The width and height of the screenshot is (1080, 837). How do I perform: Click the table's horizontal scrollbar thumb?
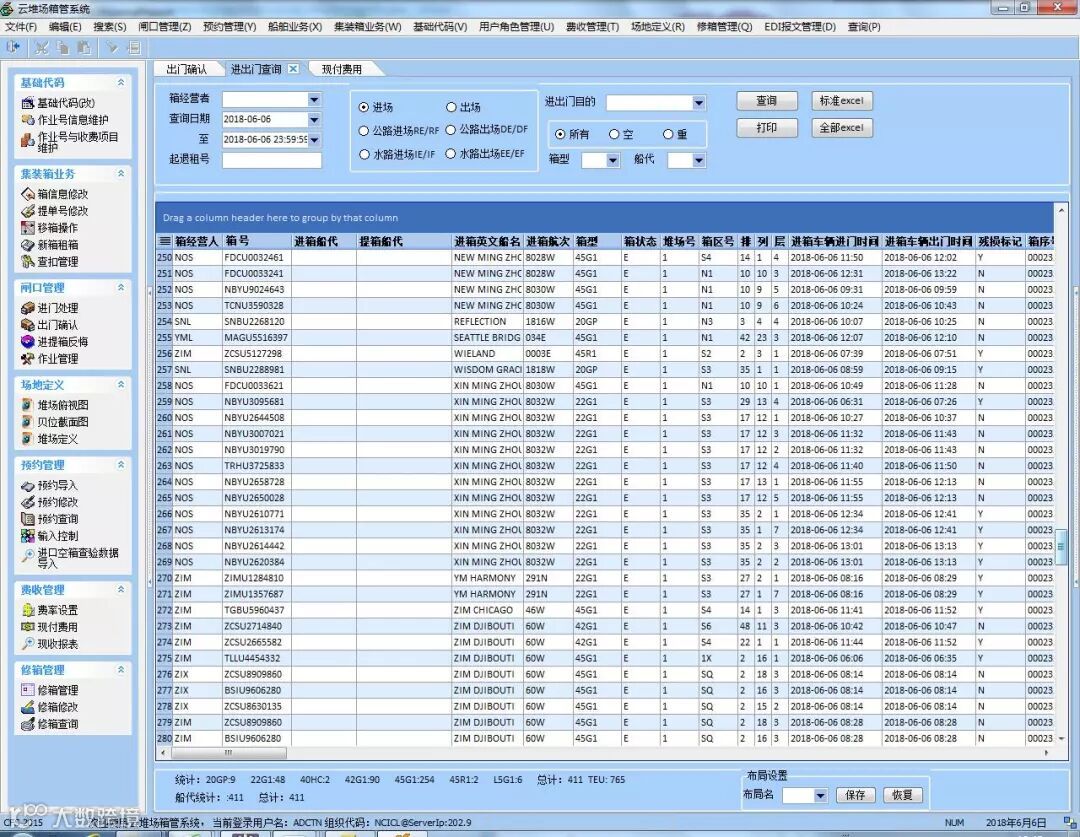pos(228,752)
